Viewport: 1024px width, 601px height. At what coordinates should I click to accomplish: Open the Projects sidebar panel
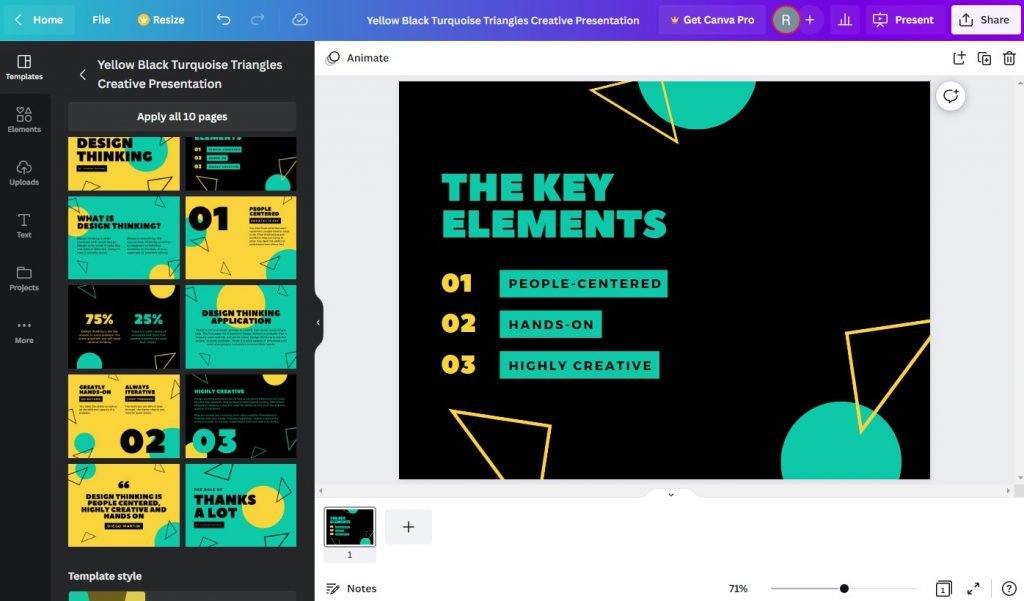pos(24,279)
